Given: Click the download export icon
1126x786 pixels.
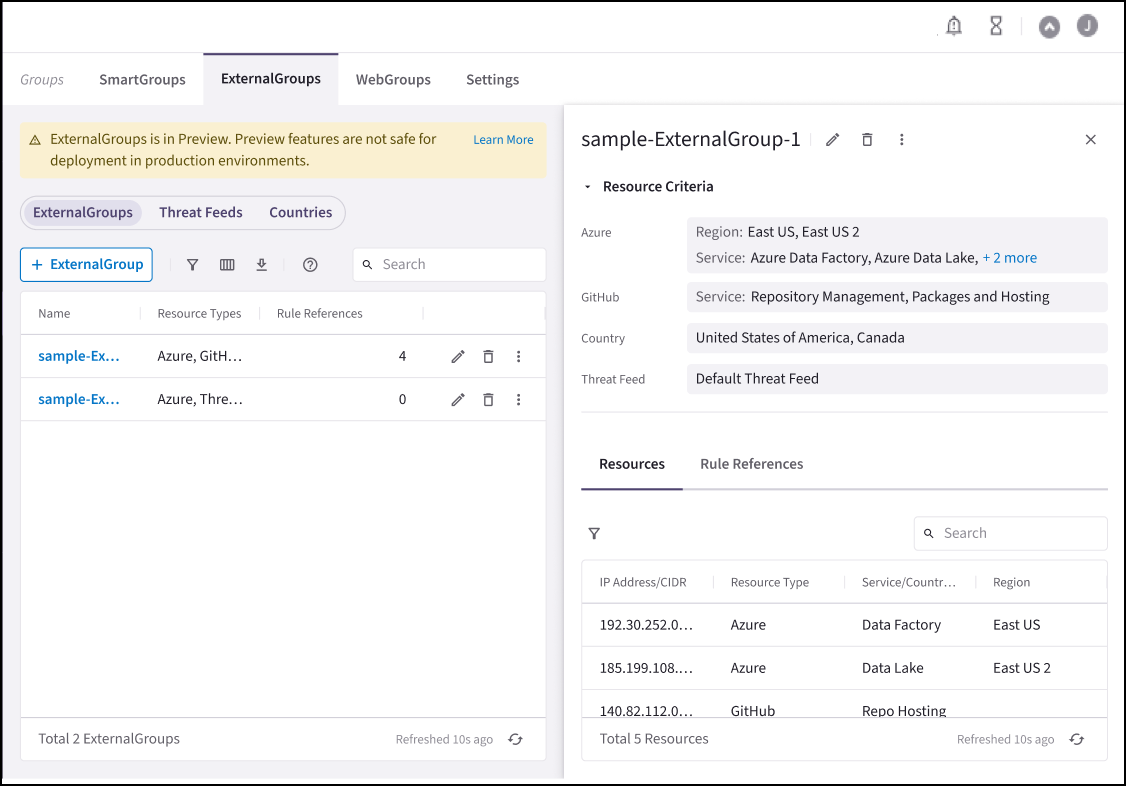Looking at the screenshot, I should click(262, 265).
